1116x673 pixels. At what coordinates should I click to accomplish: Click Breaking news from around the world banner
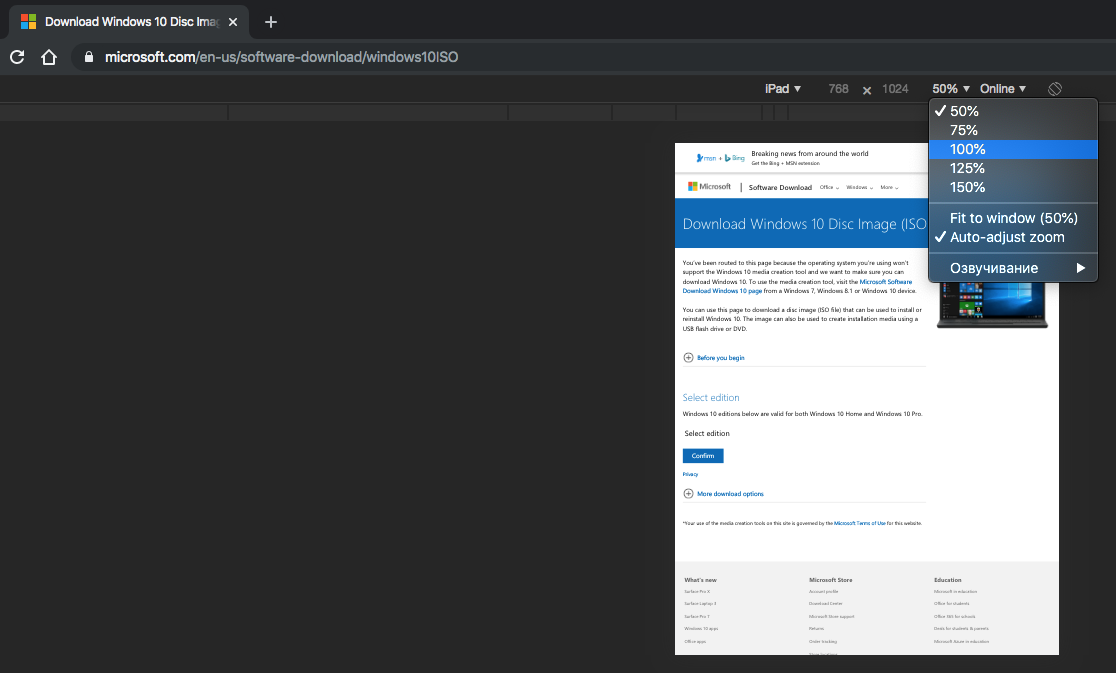(810, 154)
